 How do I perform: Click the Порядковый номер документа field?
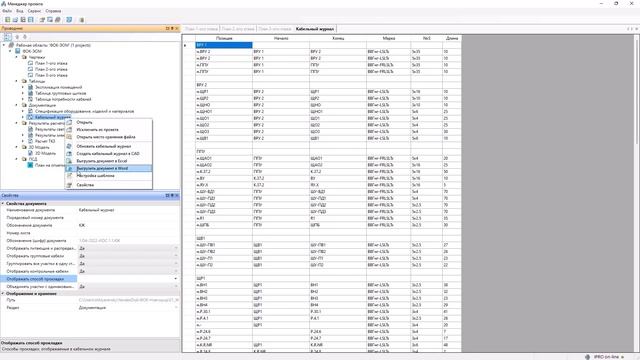[x=128, y=218]
